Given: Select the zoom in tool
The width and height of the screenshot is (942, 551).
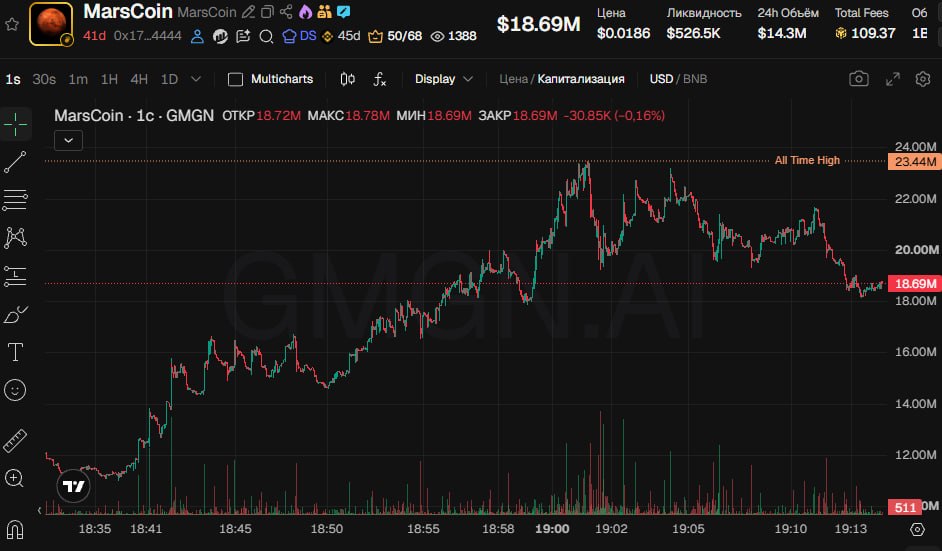Looking at the screenshot, I should [x=14, y=478].
